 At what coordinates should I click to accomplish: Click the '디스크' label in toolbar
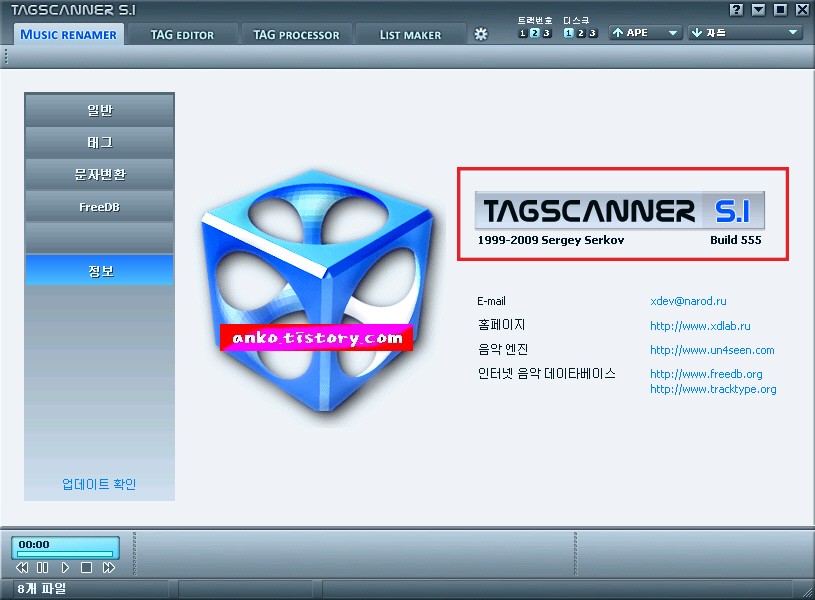point(576,20)
